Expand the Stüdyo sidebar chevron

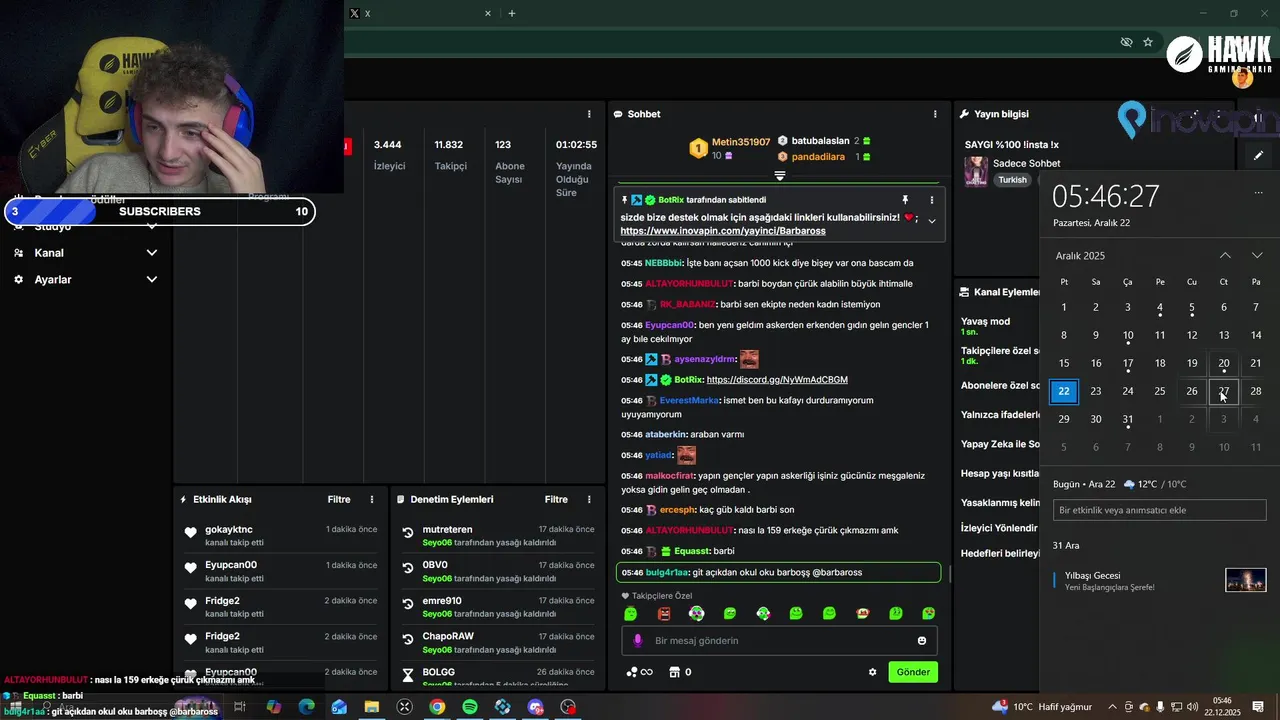coord(152,226)
